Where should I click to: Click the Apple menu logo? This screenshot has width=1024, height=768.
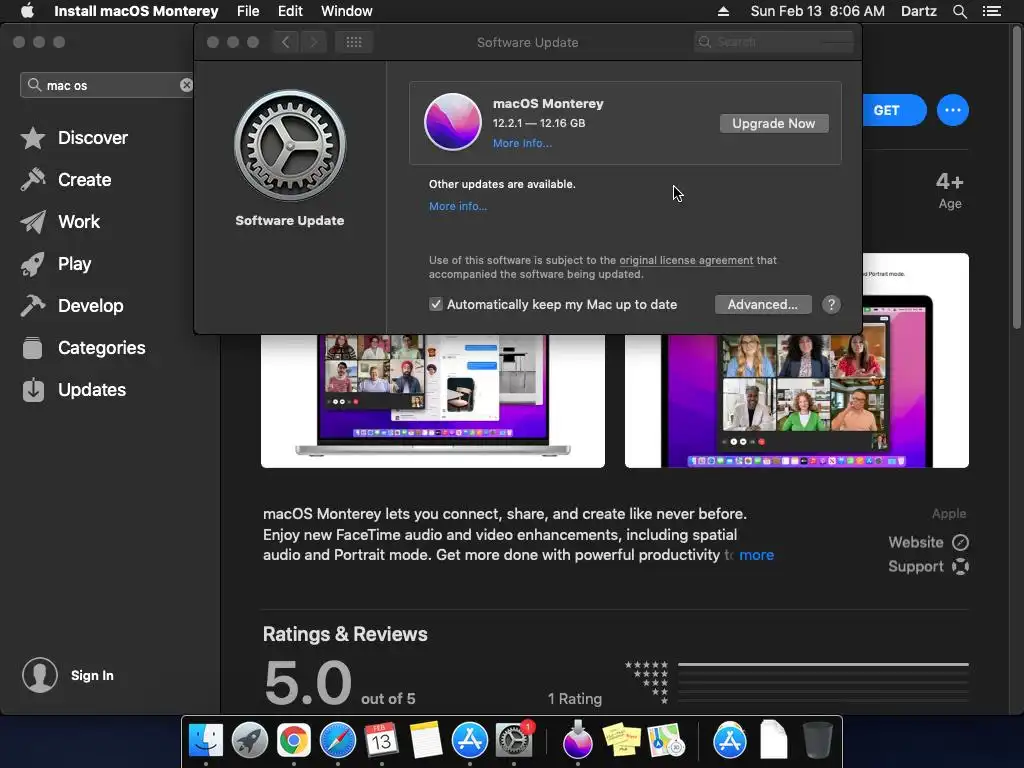[27, 11]
